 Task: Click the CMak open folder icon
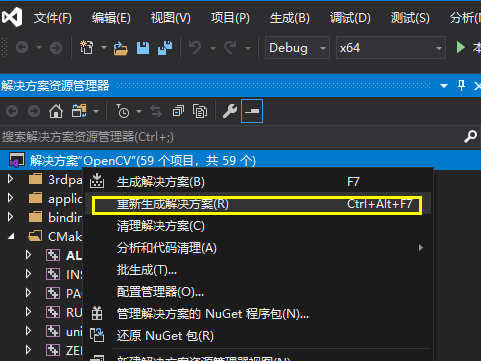coord(35,236)
